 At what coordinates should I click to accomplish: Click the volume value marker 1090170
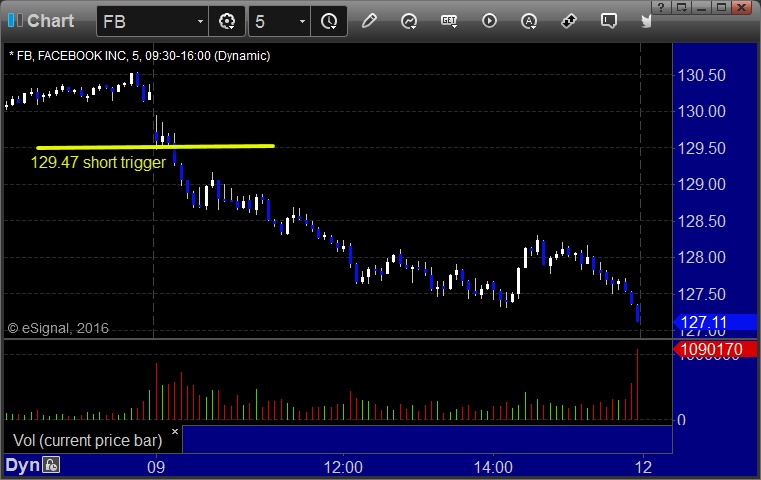click(x=715, y=349)
